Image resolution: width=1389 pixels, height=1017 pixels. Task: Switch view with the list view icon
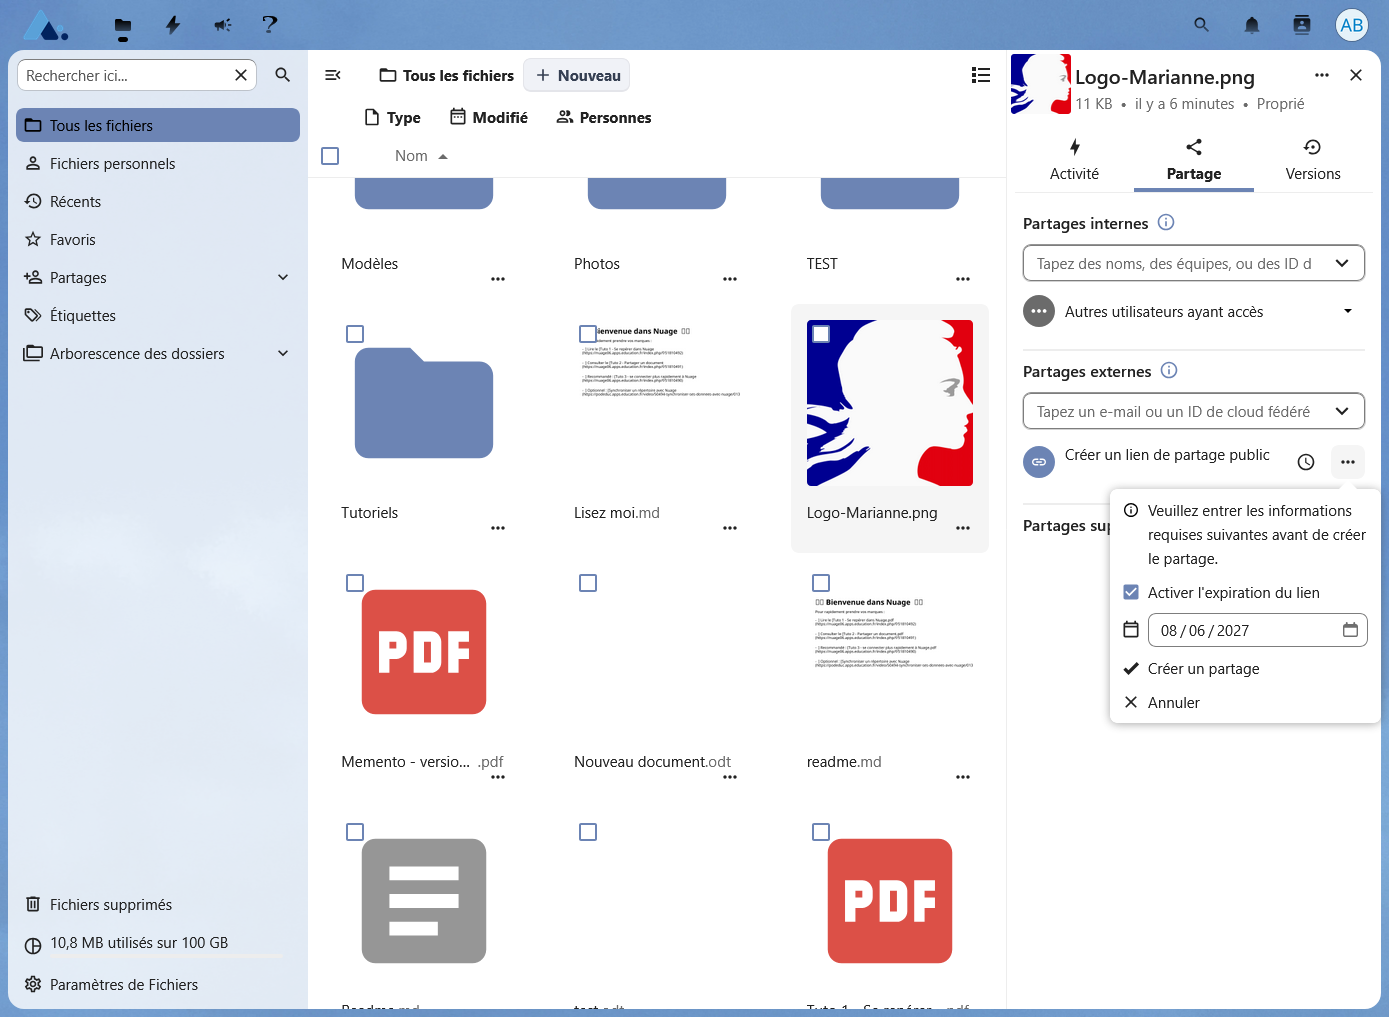981,75
